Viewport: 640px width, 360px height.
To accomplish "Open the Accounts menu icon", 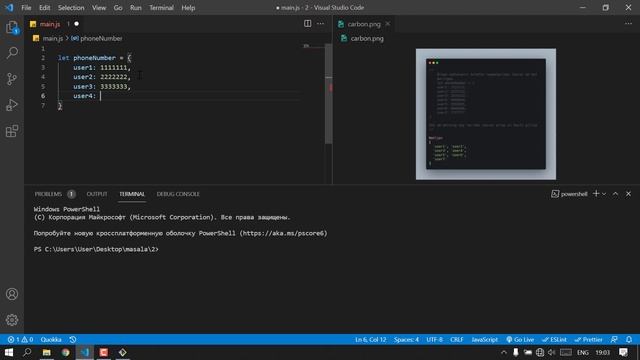I will tap(12, 294).
